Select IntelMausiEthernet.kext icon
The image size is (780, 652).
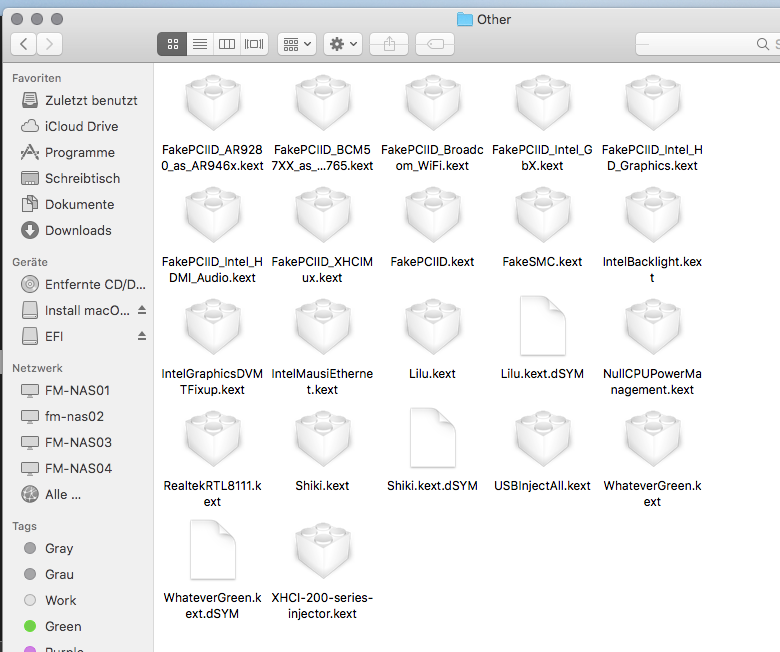click(x=323, y=327)
